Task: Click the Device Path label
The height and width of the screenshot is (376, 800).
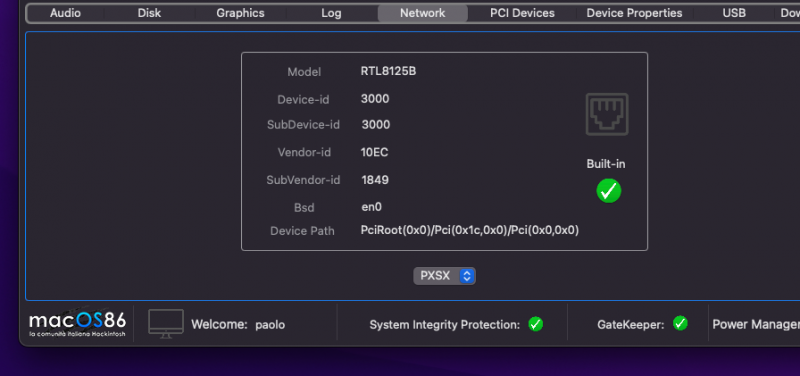Action: coord(302,231)
